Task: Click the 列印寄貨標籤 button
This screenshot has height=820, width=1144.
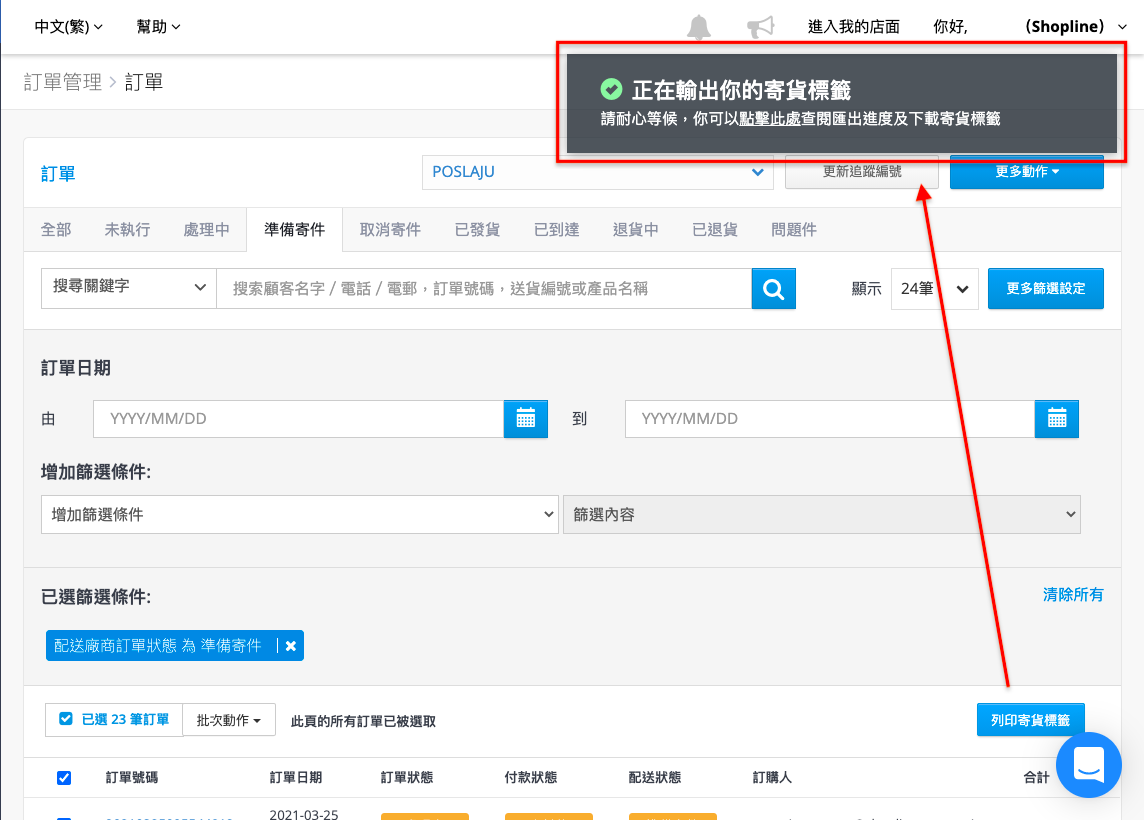Action: [1030, 720]
